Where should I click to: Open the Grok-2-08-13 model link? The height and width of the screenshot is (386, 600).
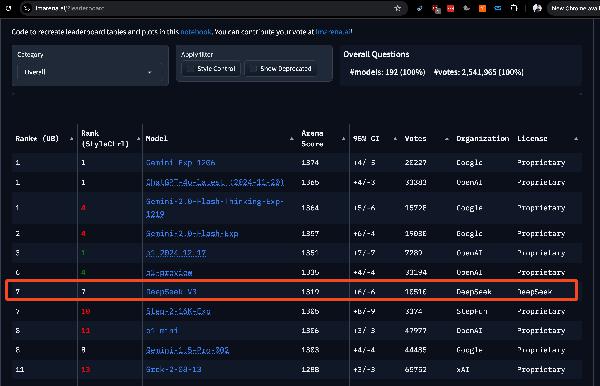[173, 370]
